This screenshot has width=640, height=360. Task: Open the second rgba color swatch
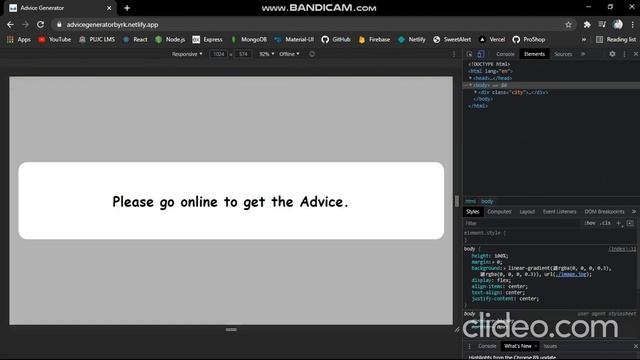[482, 274]
